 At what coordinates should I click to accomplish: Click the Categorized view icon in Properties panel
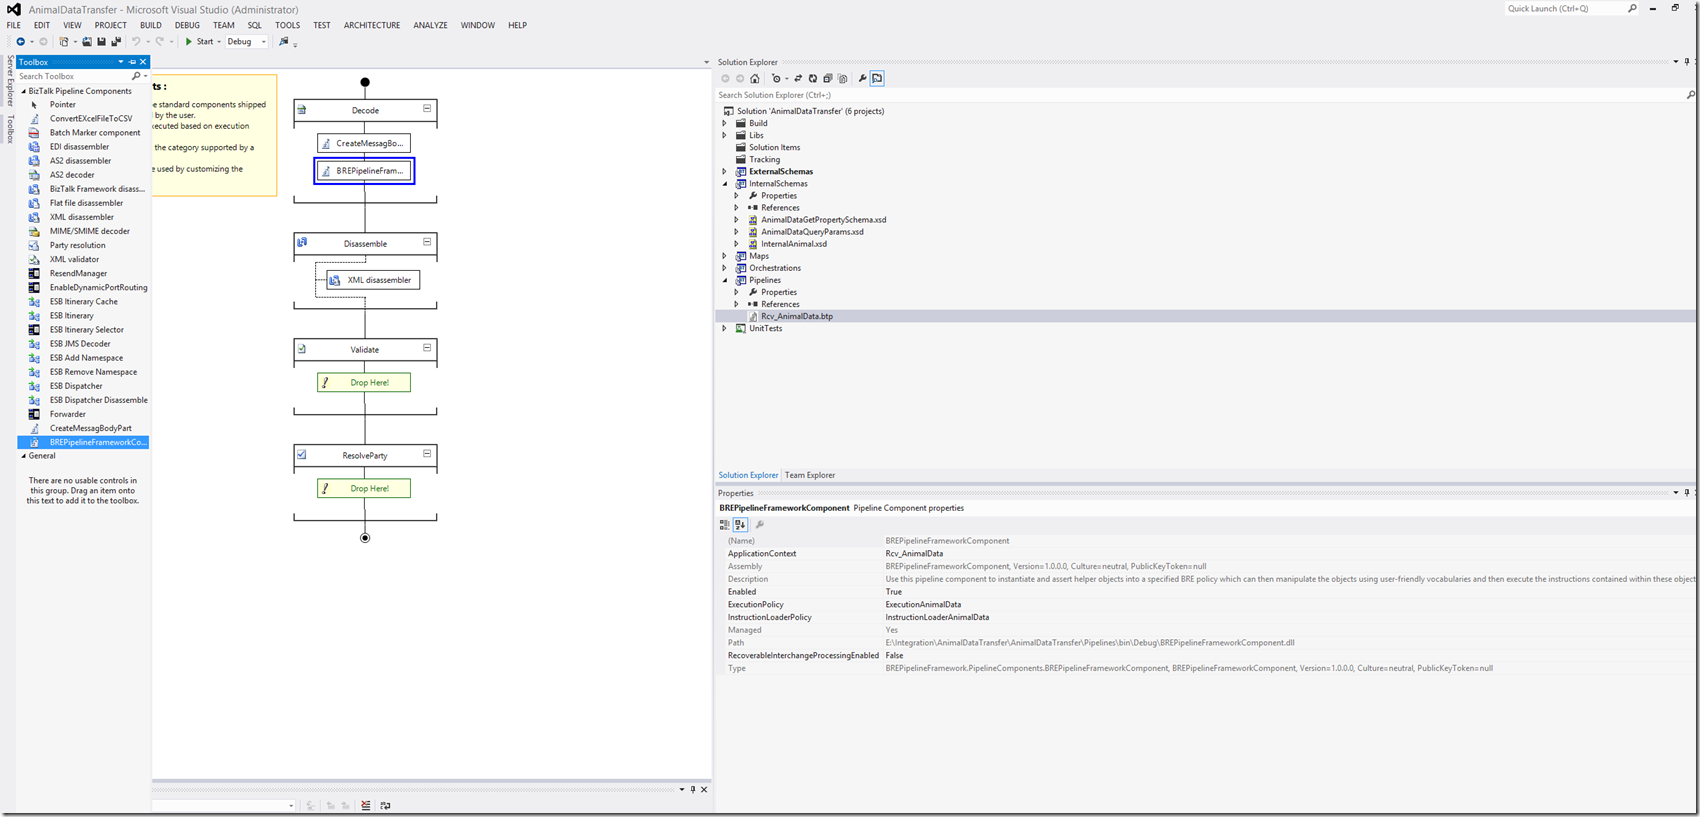point(725,524)
